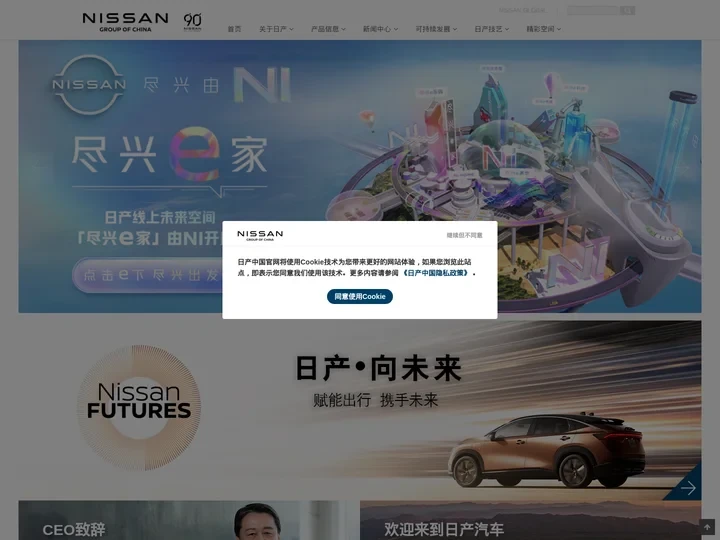Open the NISSAN GLOBAL link
The image size is (720, 540).
pos(523,10)
